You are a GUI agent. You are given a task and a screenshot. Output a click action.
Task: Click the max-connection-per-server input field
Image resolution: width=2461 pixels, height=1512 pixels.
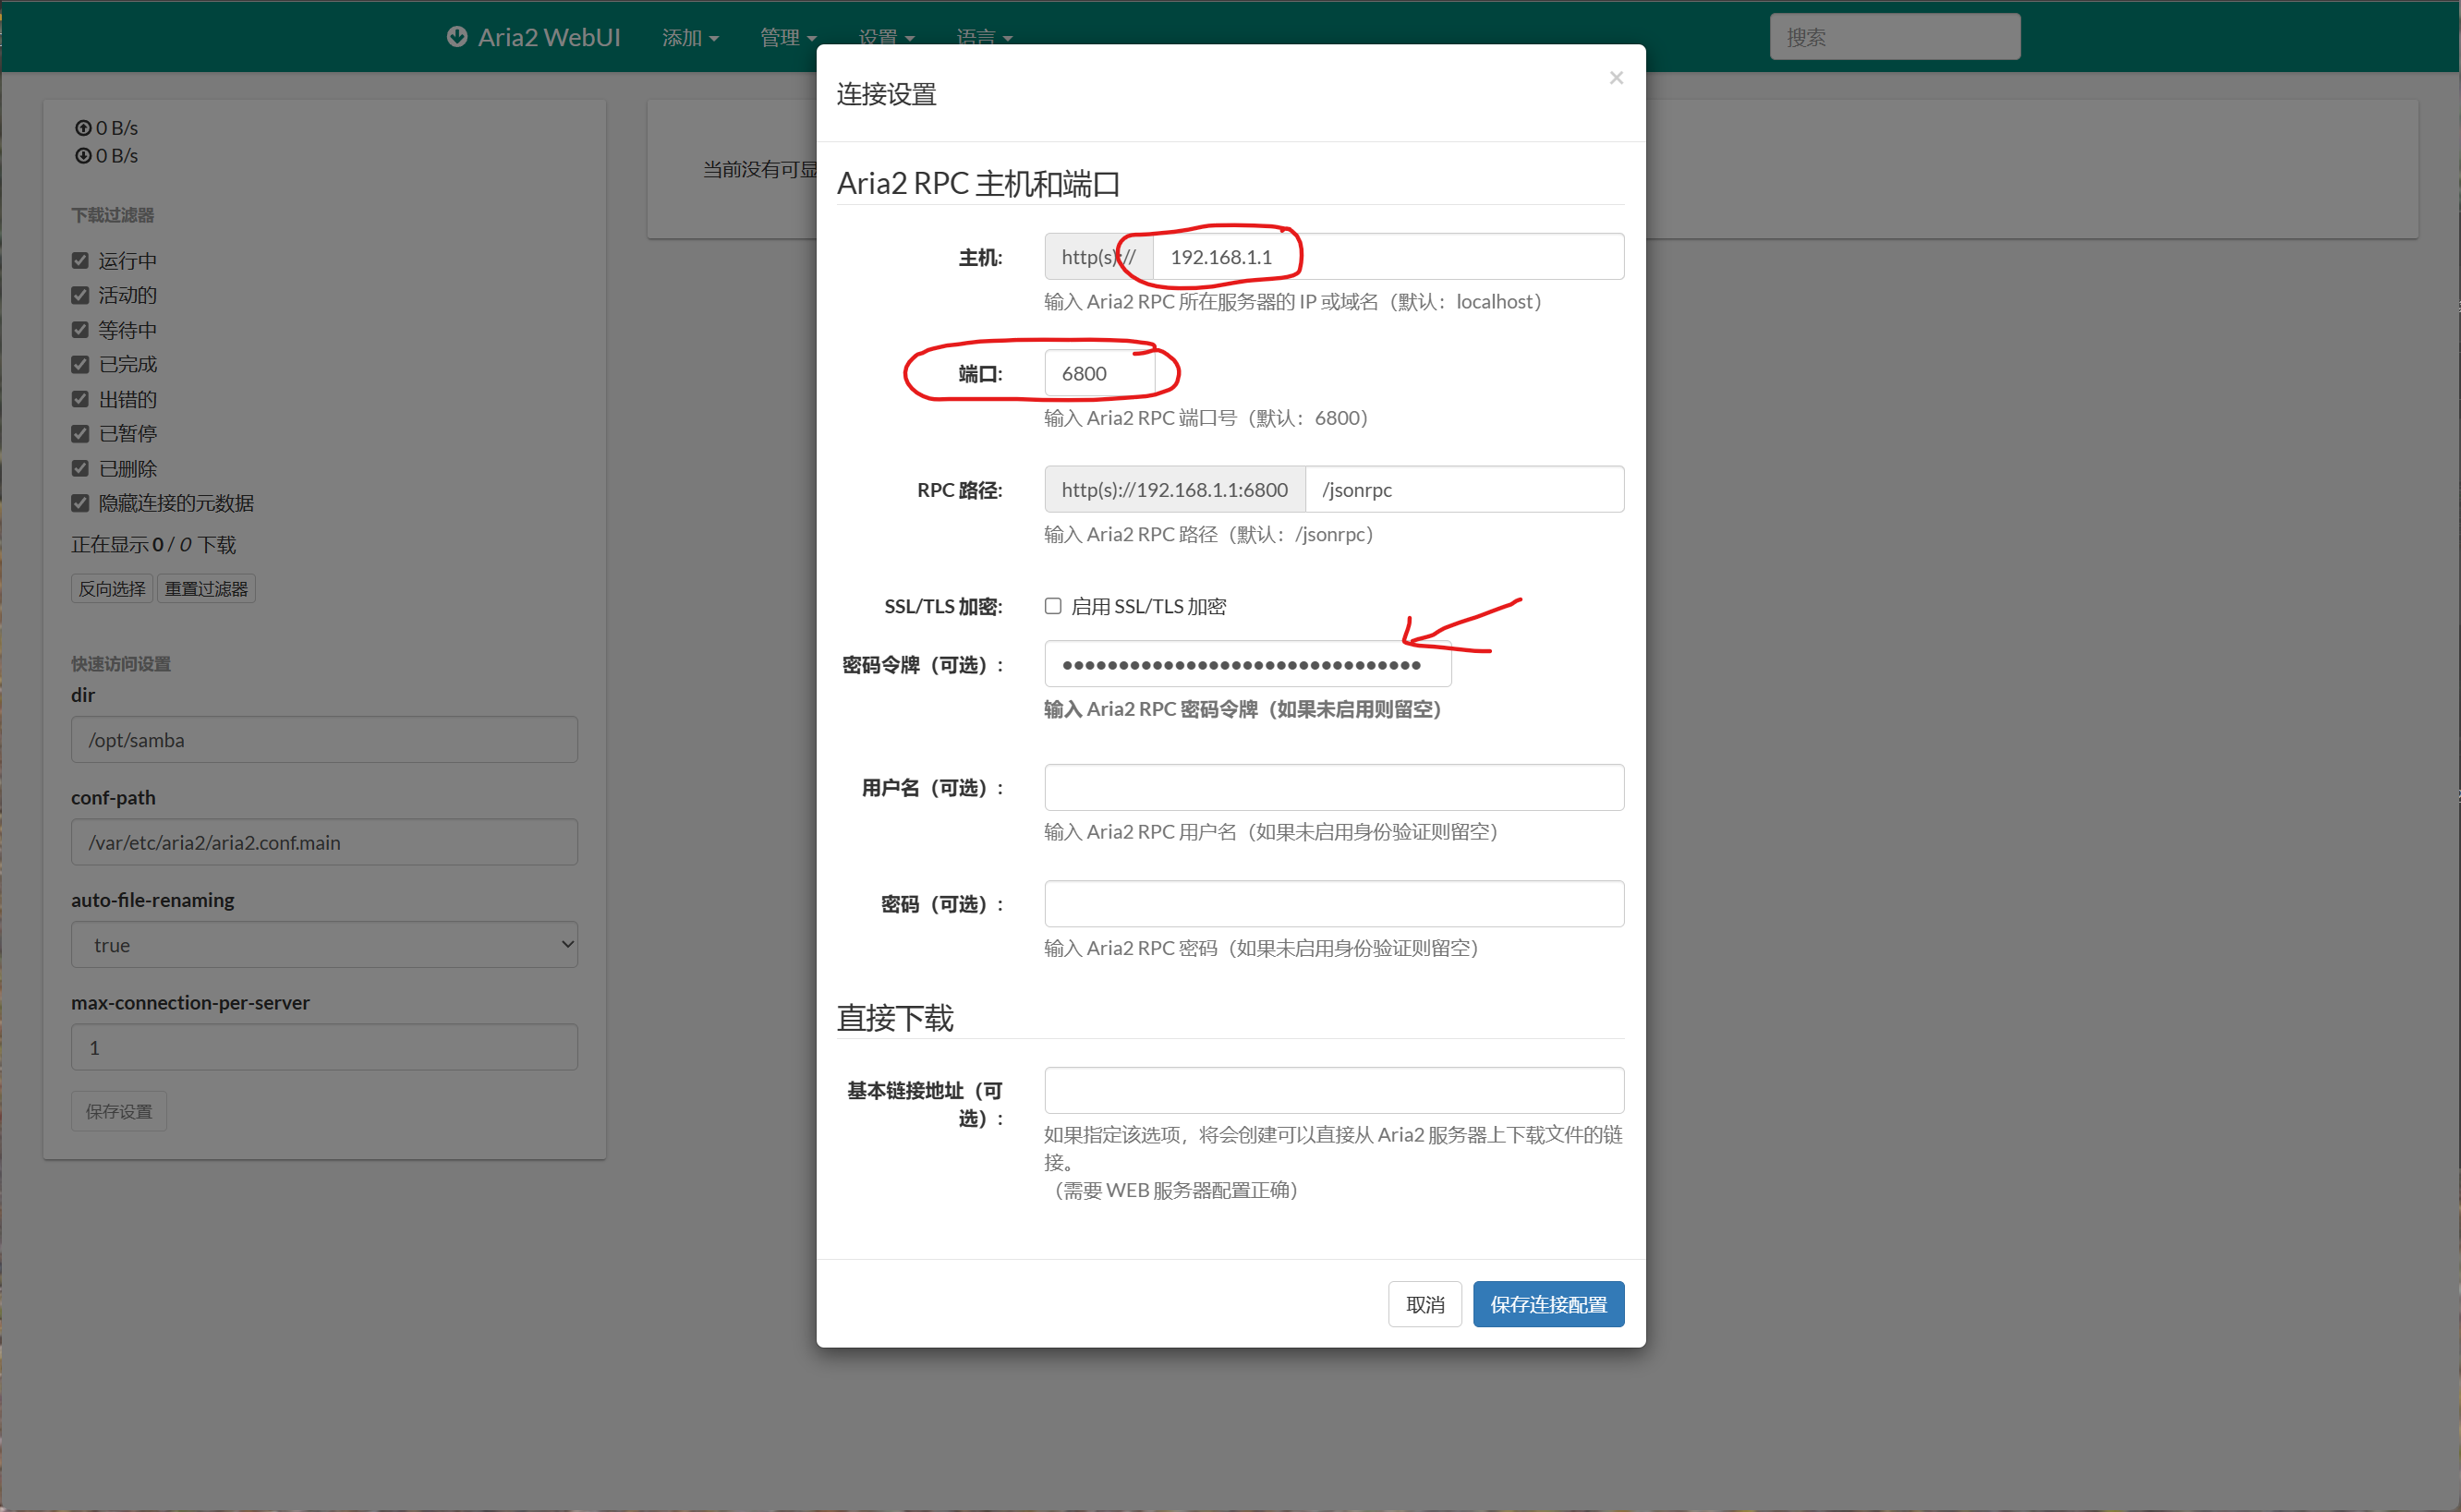pyautogui.click(x=324, y=1048)
